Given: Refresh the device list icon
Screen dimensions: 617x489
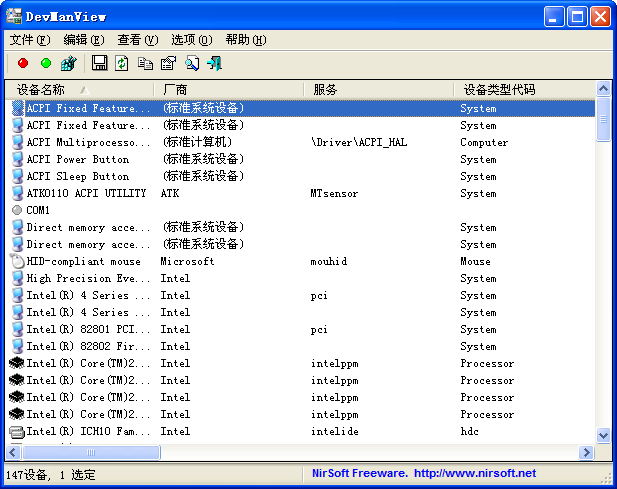Looking at the screenshot, I should 122,64.
